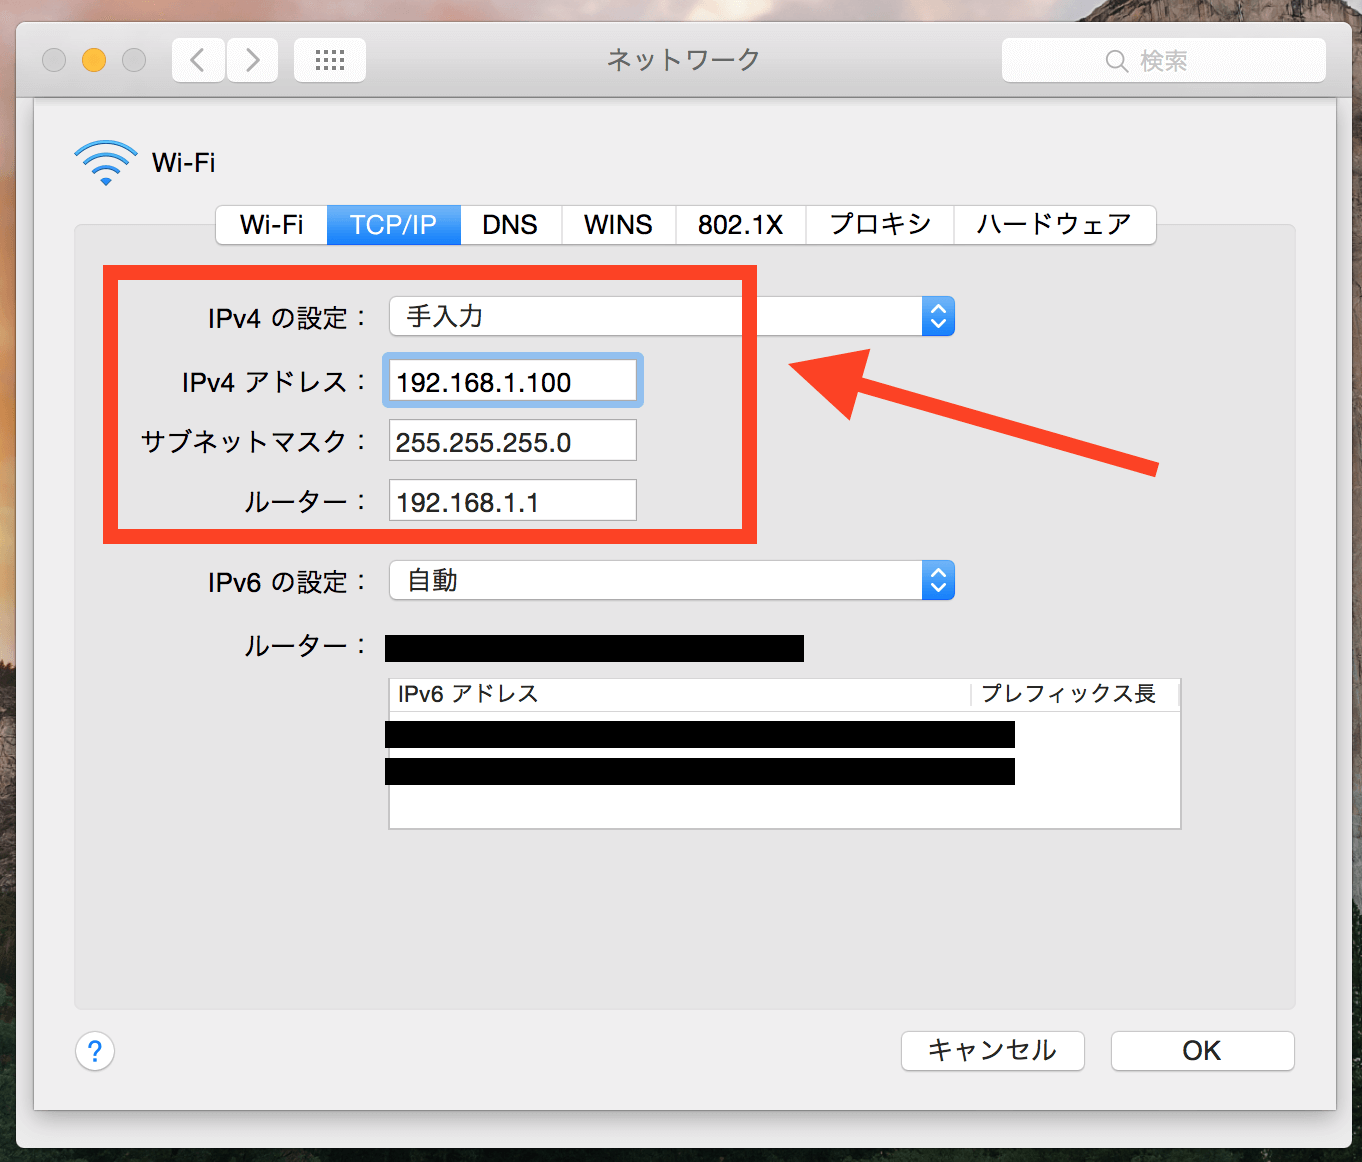The width and height of the screenshot is (1362, 1162).
Task: Click the サブネットマスク field
Action: coord(511,440)
